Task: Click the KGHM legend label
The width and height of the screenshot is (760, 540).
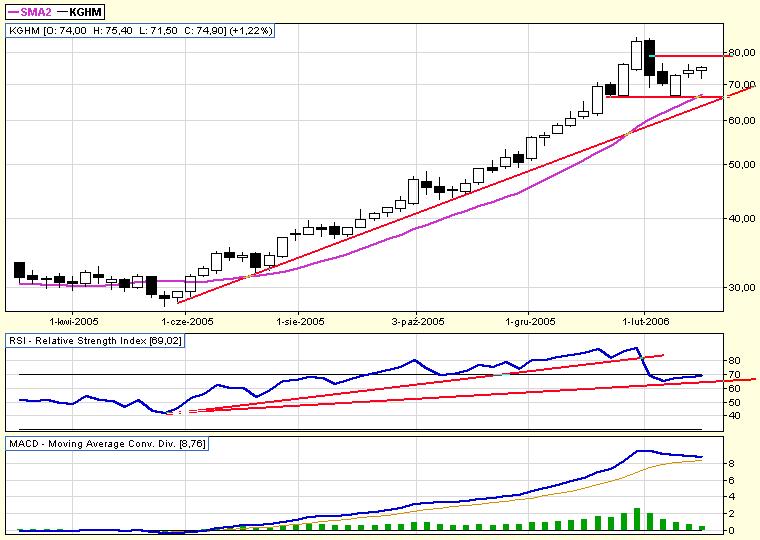Action: click(x=86, y=12)
